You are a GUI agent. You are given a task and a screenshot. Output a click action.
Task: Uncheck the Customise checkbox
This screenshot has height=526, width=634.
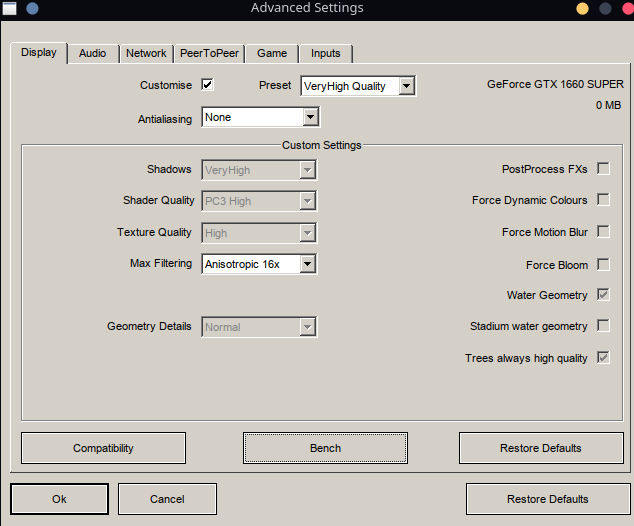point(207,85)
